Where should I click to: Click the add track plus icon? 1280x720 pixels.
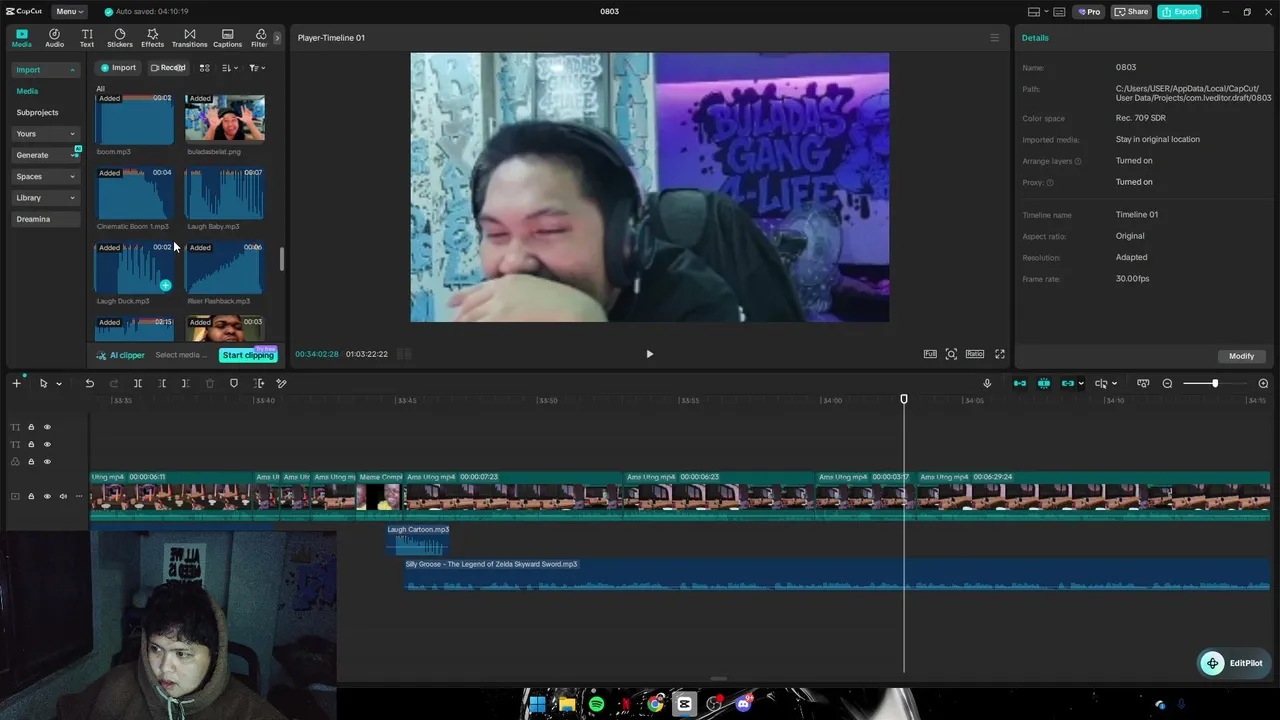click(x=16, y=383)
